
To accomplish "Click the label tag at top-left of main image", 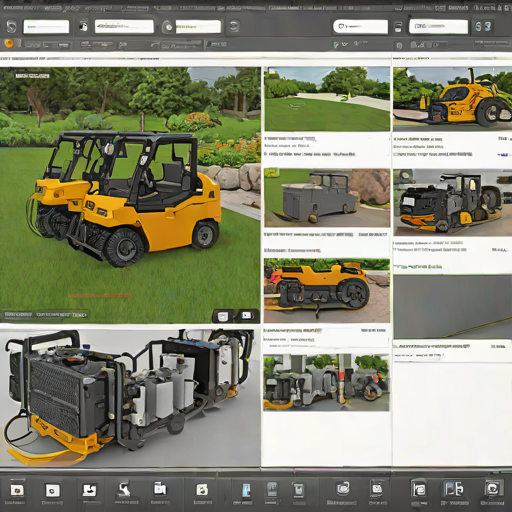I will [x=32, y=76].
